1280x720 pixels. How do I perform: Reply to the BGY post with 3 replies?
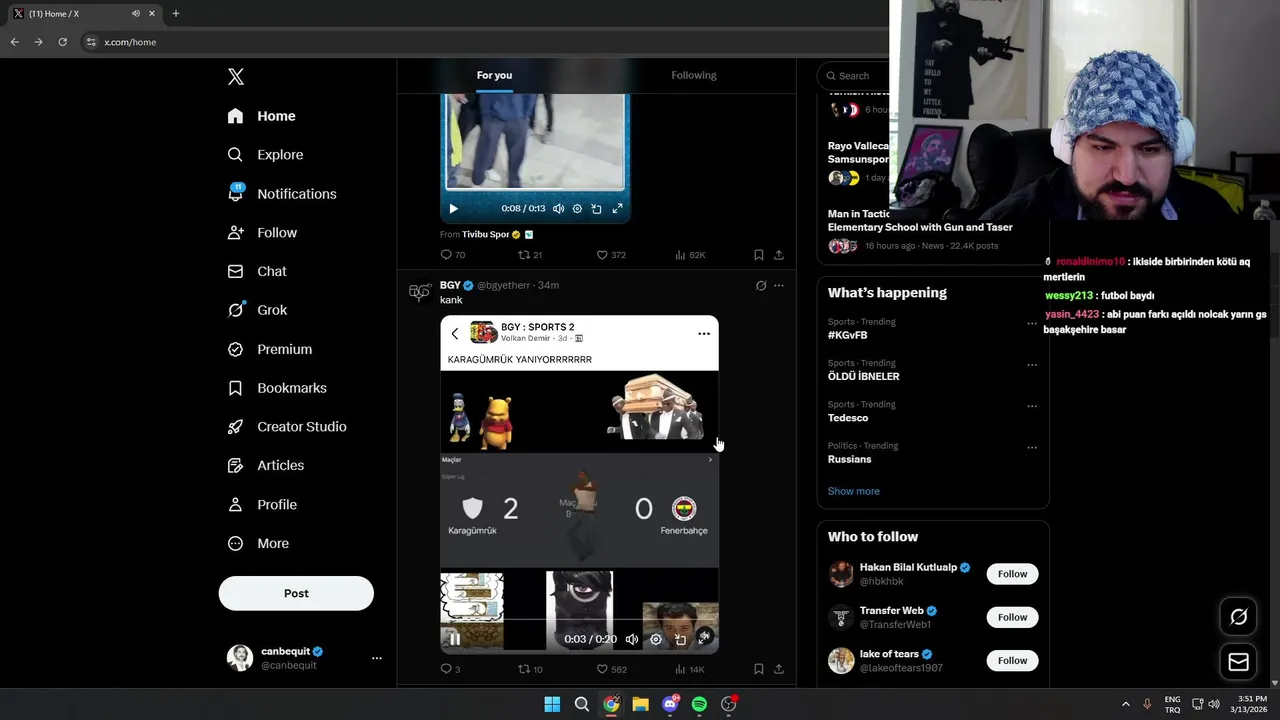450,669
